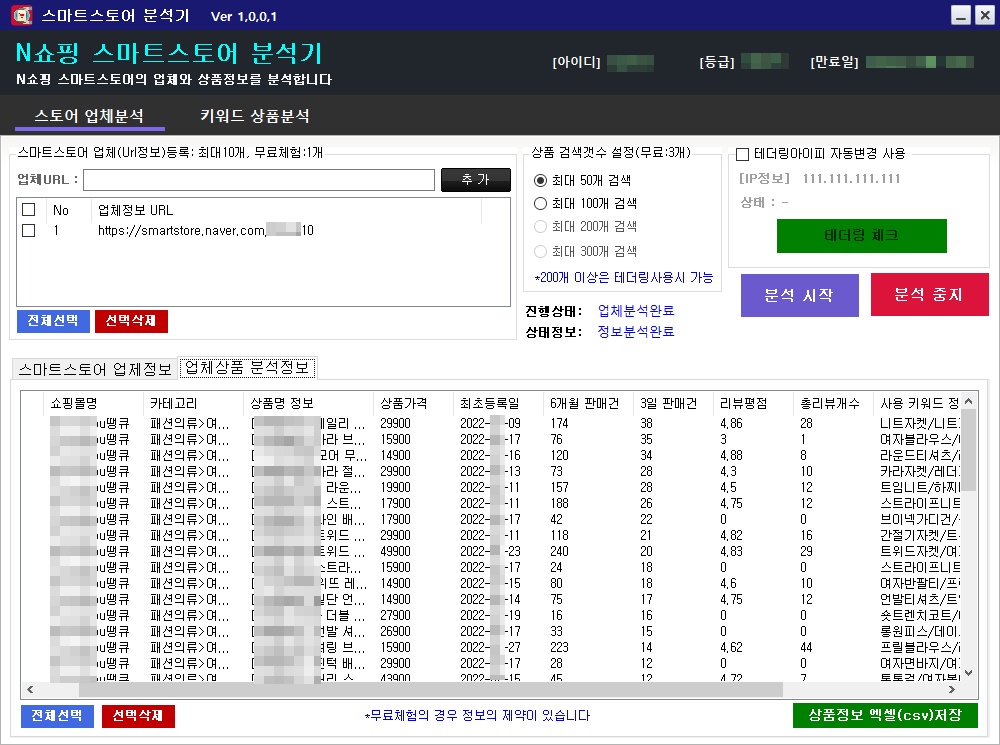Select the smartstore.naver.com URL entry
Viewport: 1000px width, 745px height.
point(205,230)
